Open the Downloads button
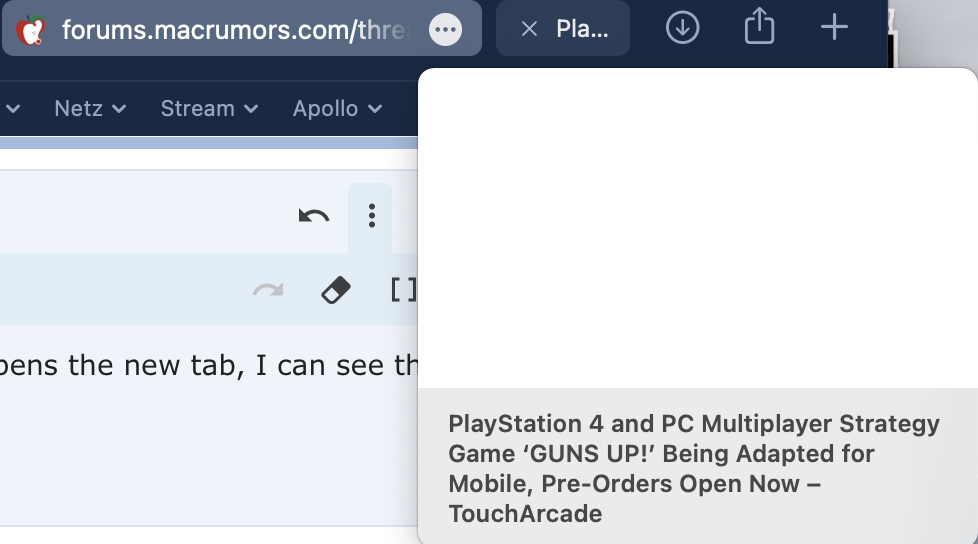Image resolution: width=978 pixels, height=544 pixels. point(682,28)
